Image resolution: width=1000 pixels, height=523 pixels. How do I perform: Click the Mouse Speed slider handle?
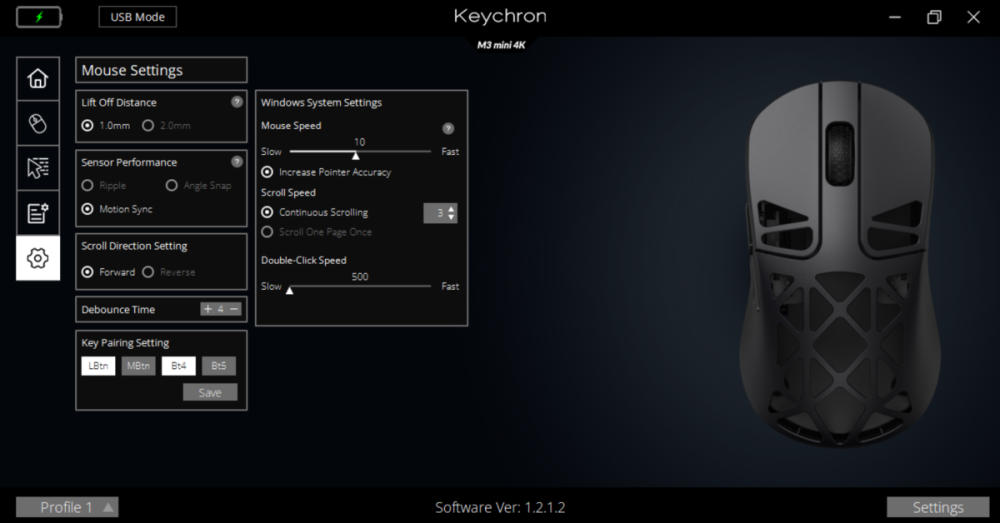[356, 155]
